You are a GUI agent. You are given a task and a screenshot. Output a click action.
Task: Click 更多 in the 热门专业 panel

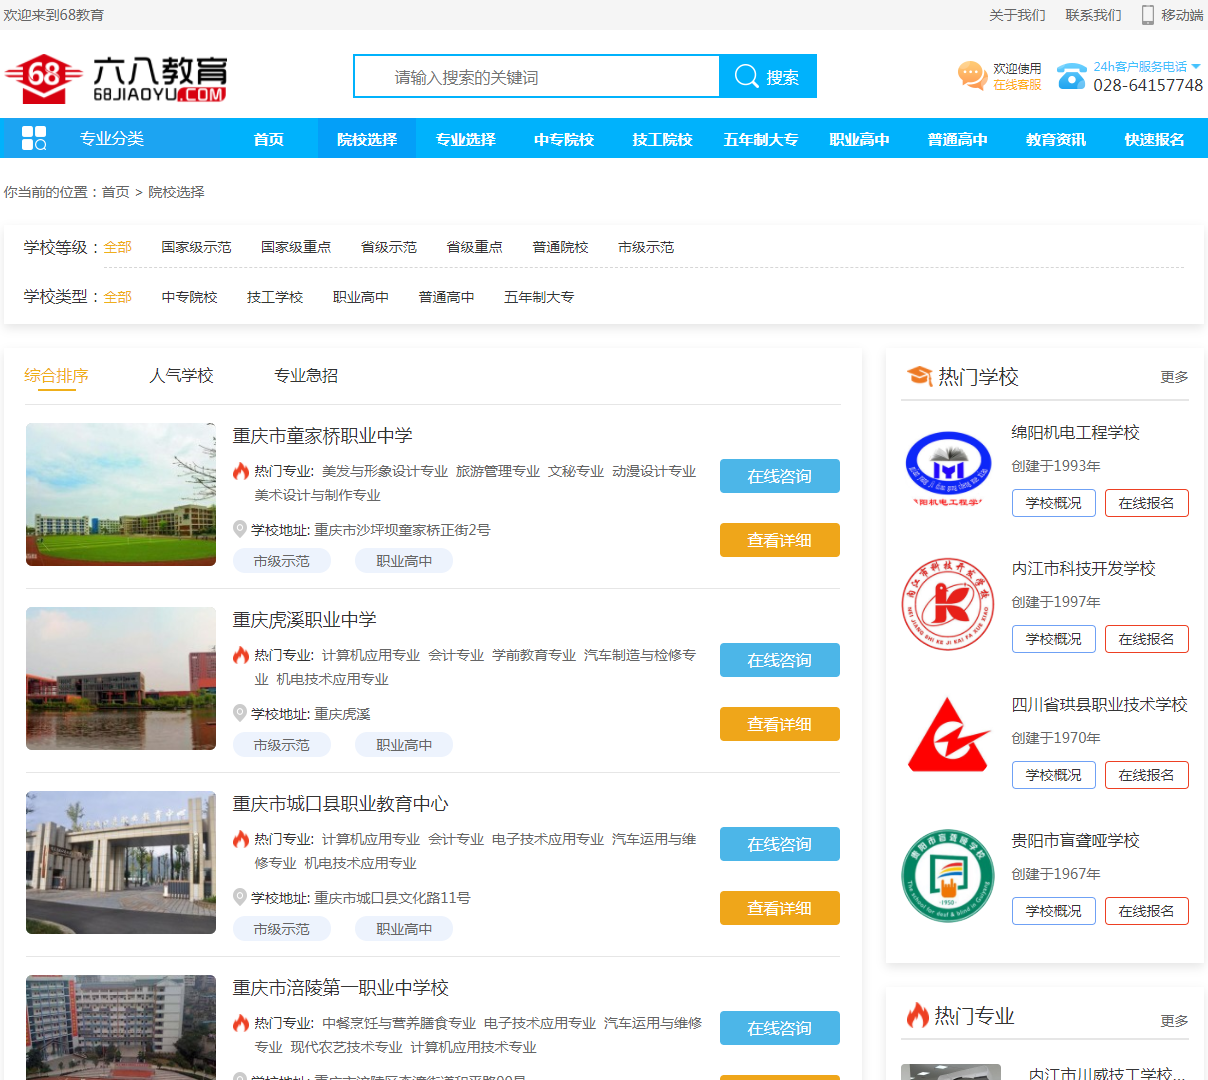point(1174,1021)
